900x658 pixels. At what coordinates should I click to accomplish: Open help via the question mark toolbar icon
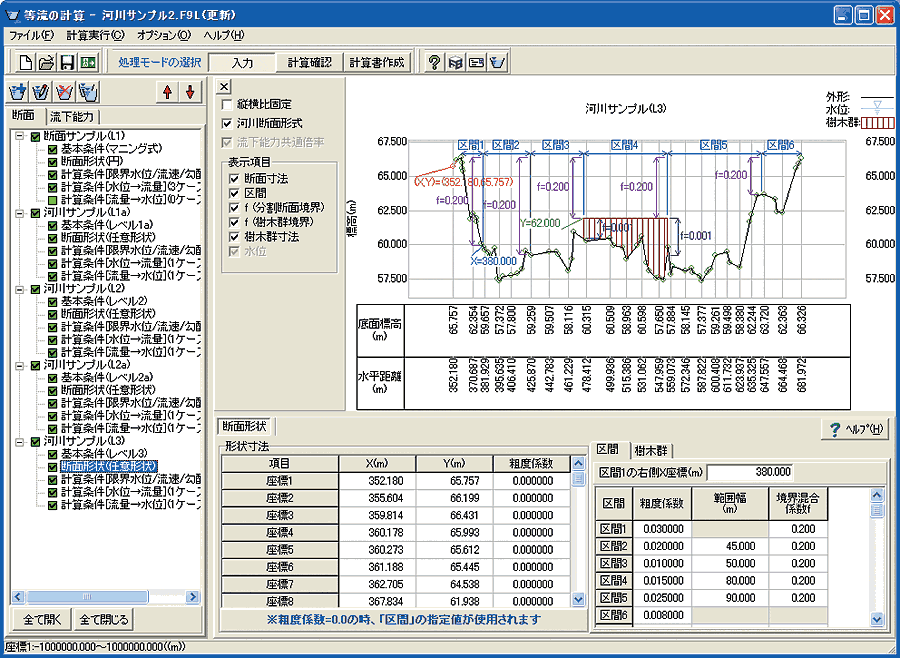435,62
